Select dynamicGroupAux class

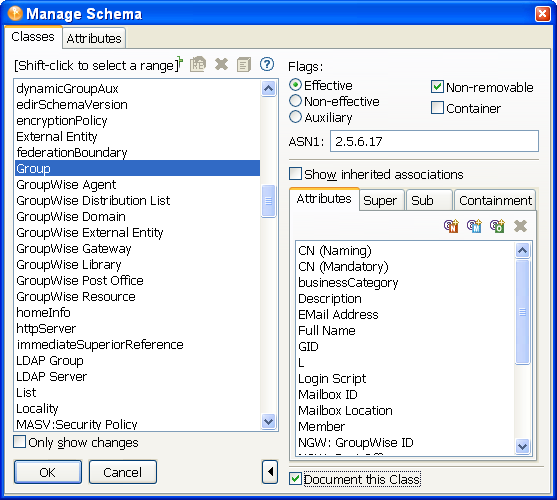(x=137, y=88)
